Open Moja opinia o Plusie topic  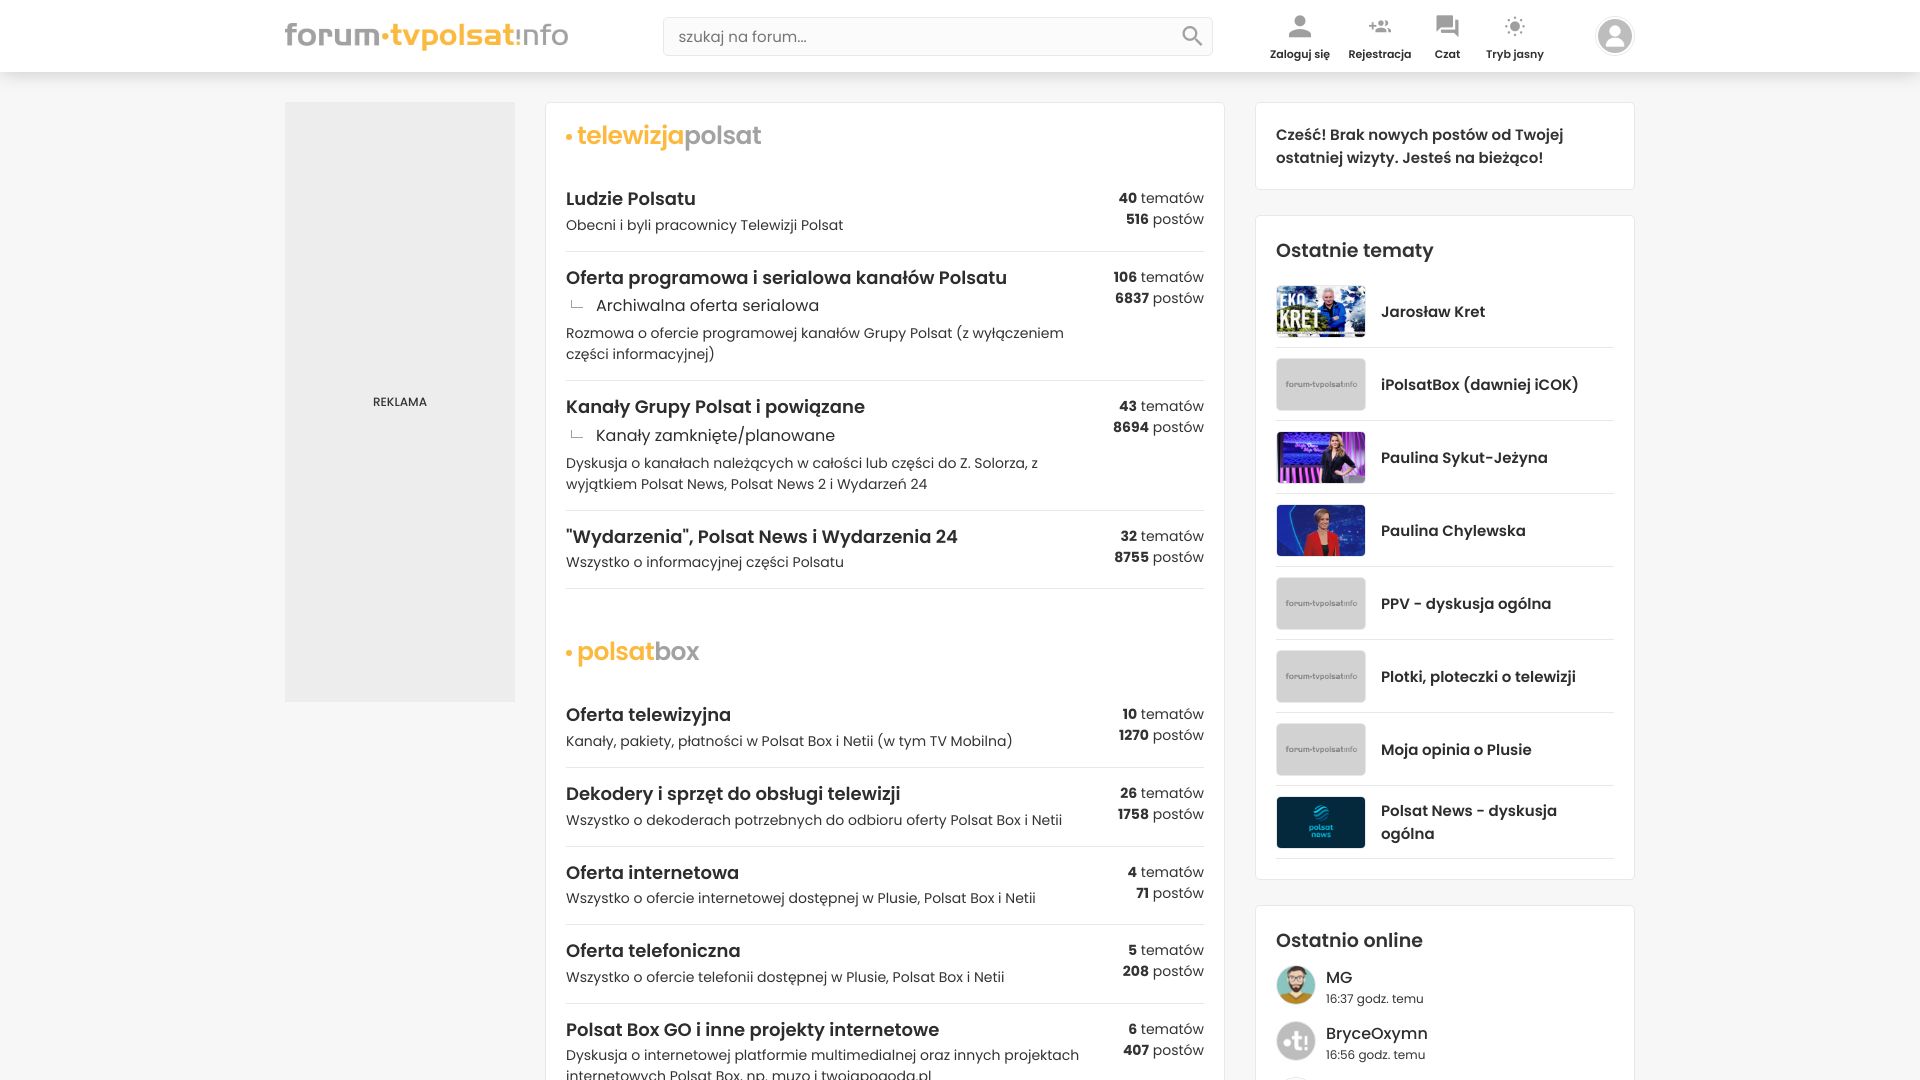[x=1456, y=750]
